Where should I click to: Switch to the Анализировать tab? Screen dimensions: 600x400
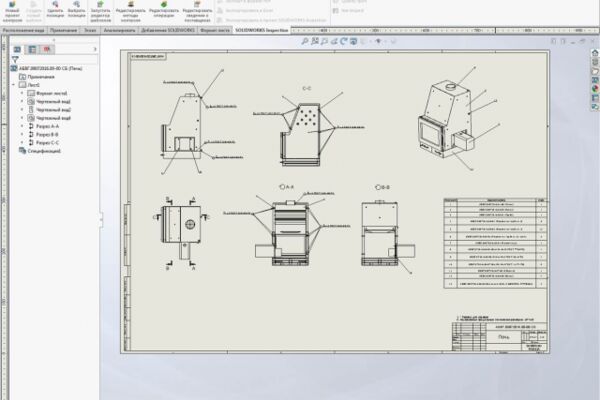point(119,30)
